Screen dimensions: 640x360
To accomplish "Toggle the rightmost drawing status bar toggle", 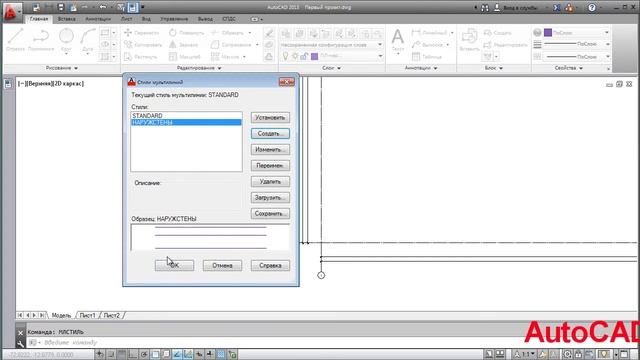I will 232,354.
